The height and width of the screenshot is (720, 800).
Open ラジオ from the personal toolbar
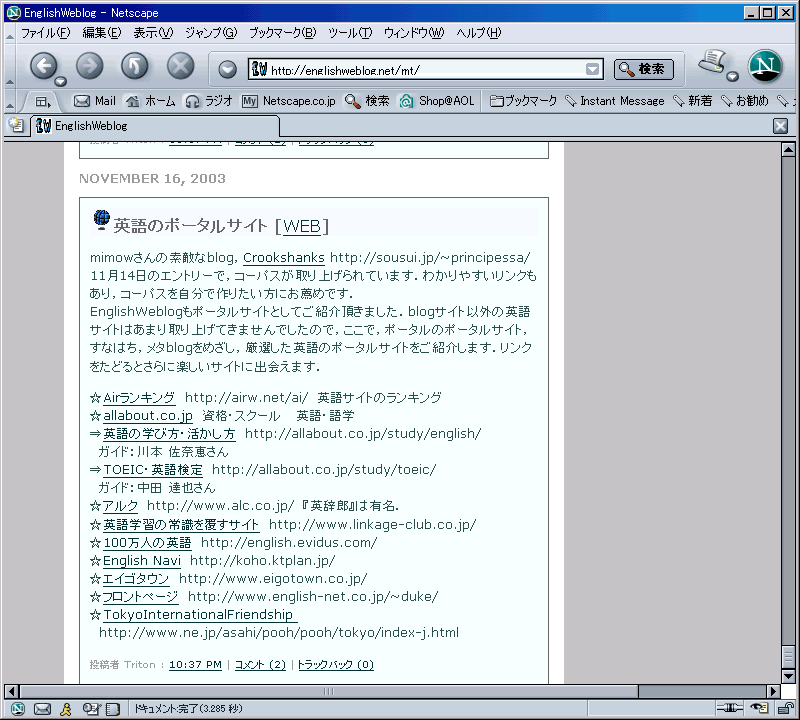pos(209,101)
